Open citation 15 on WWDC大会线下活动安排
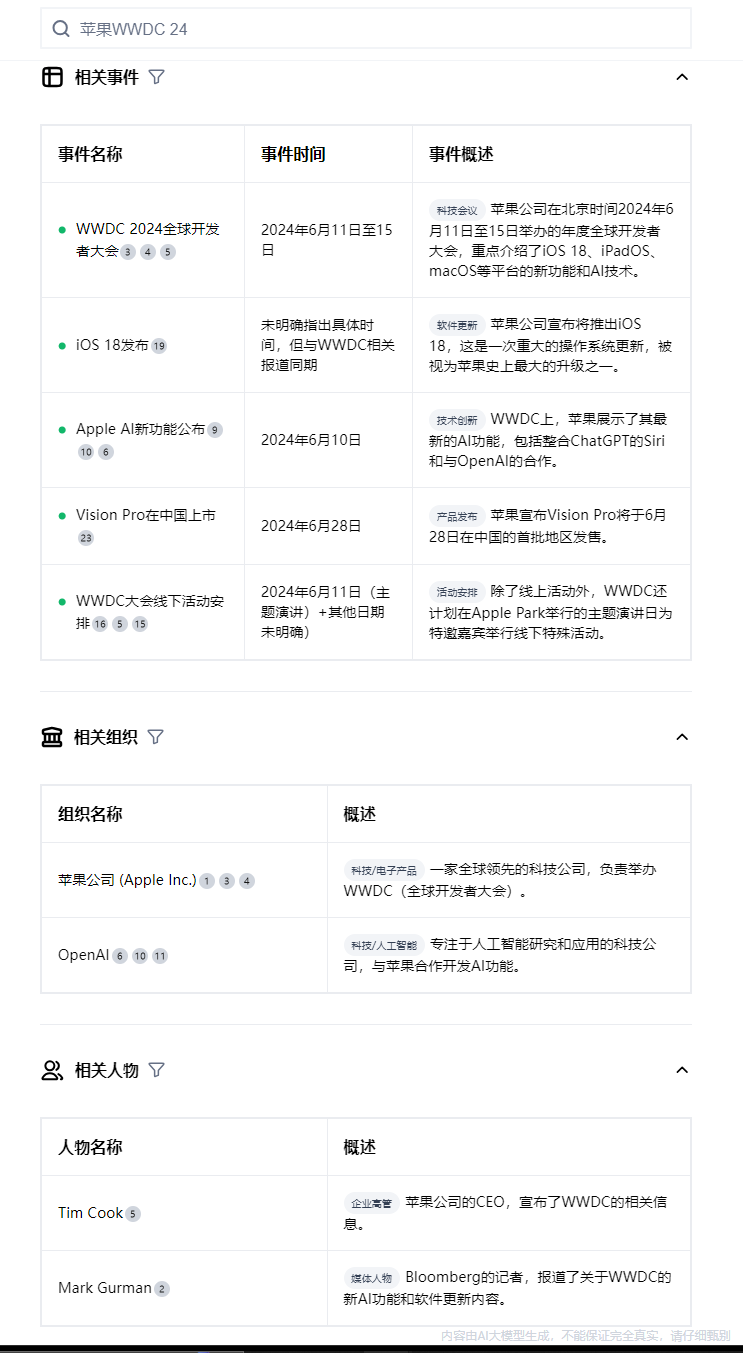The width and height of the screenshot is (743, 1353). pyautogui.click(x=140, y=624)
